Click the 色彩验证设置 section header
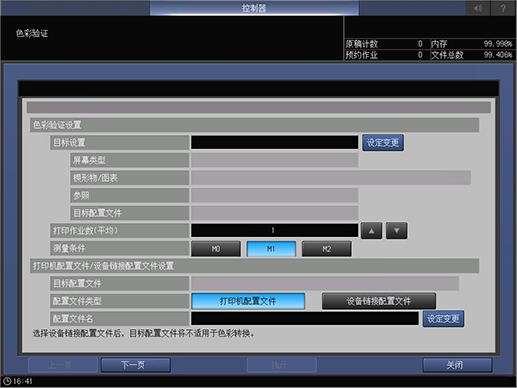 point(254,125)
